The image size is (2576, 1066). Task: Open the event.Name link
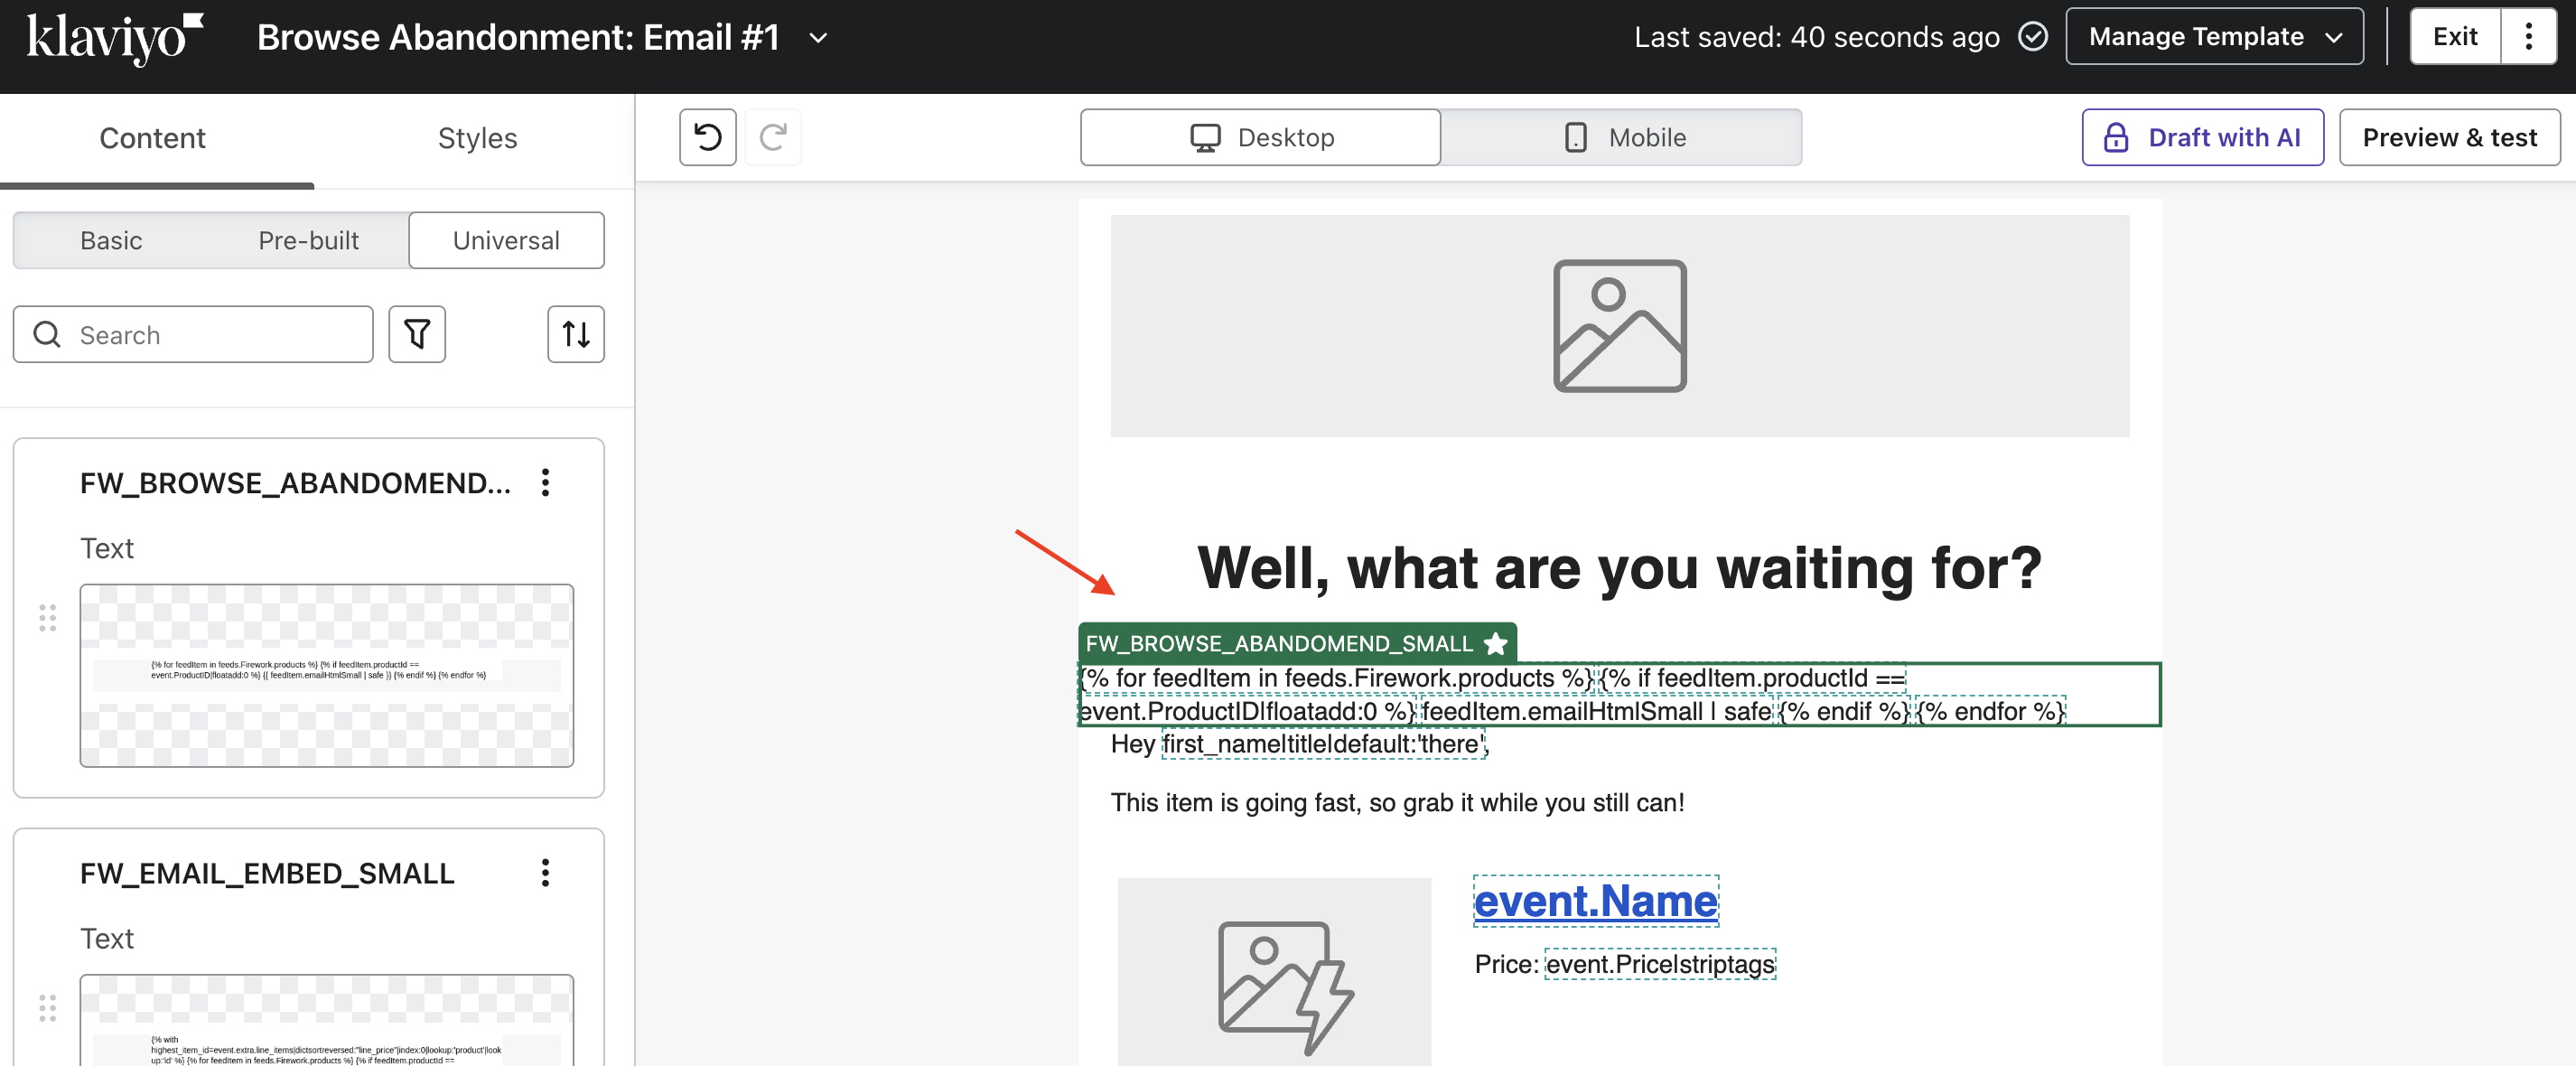1595,901
